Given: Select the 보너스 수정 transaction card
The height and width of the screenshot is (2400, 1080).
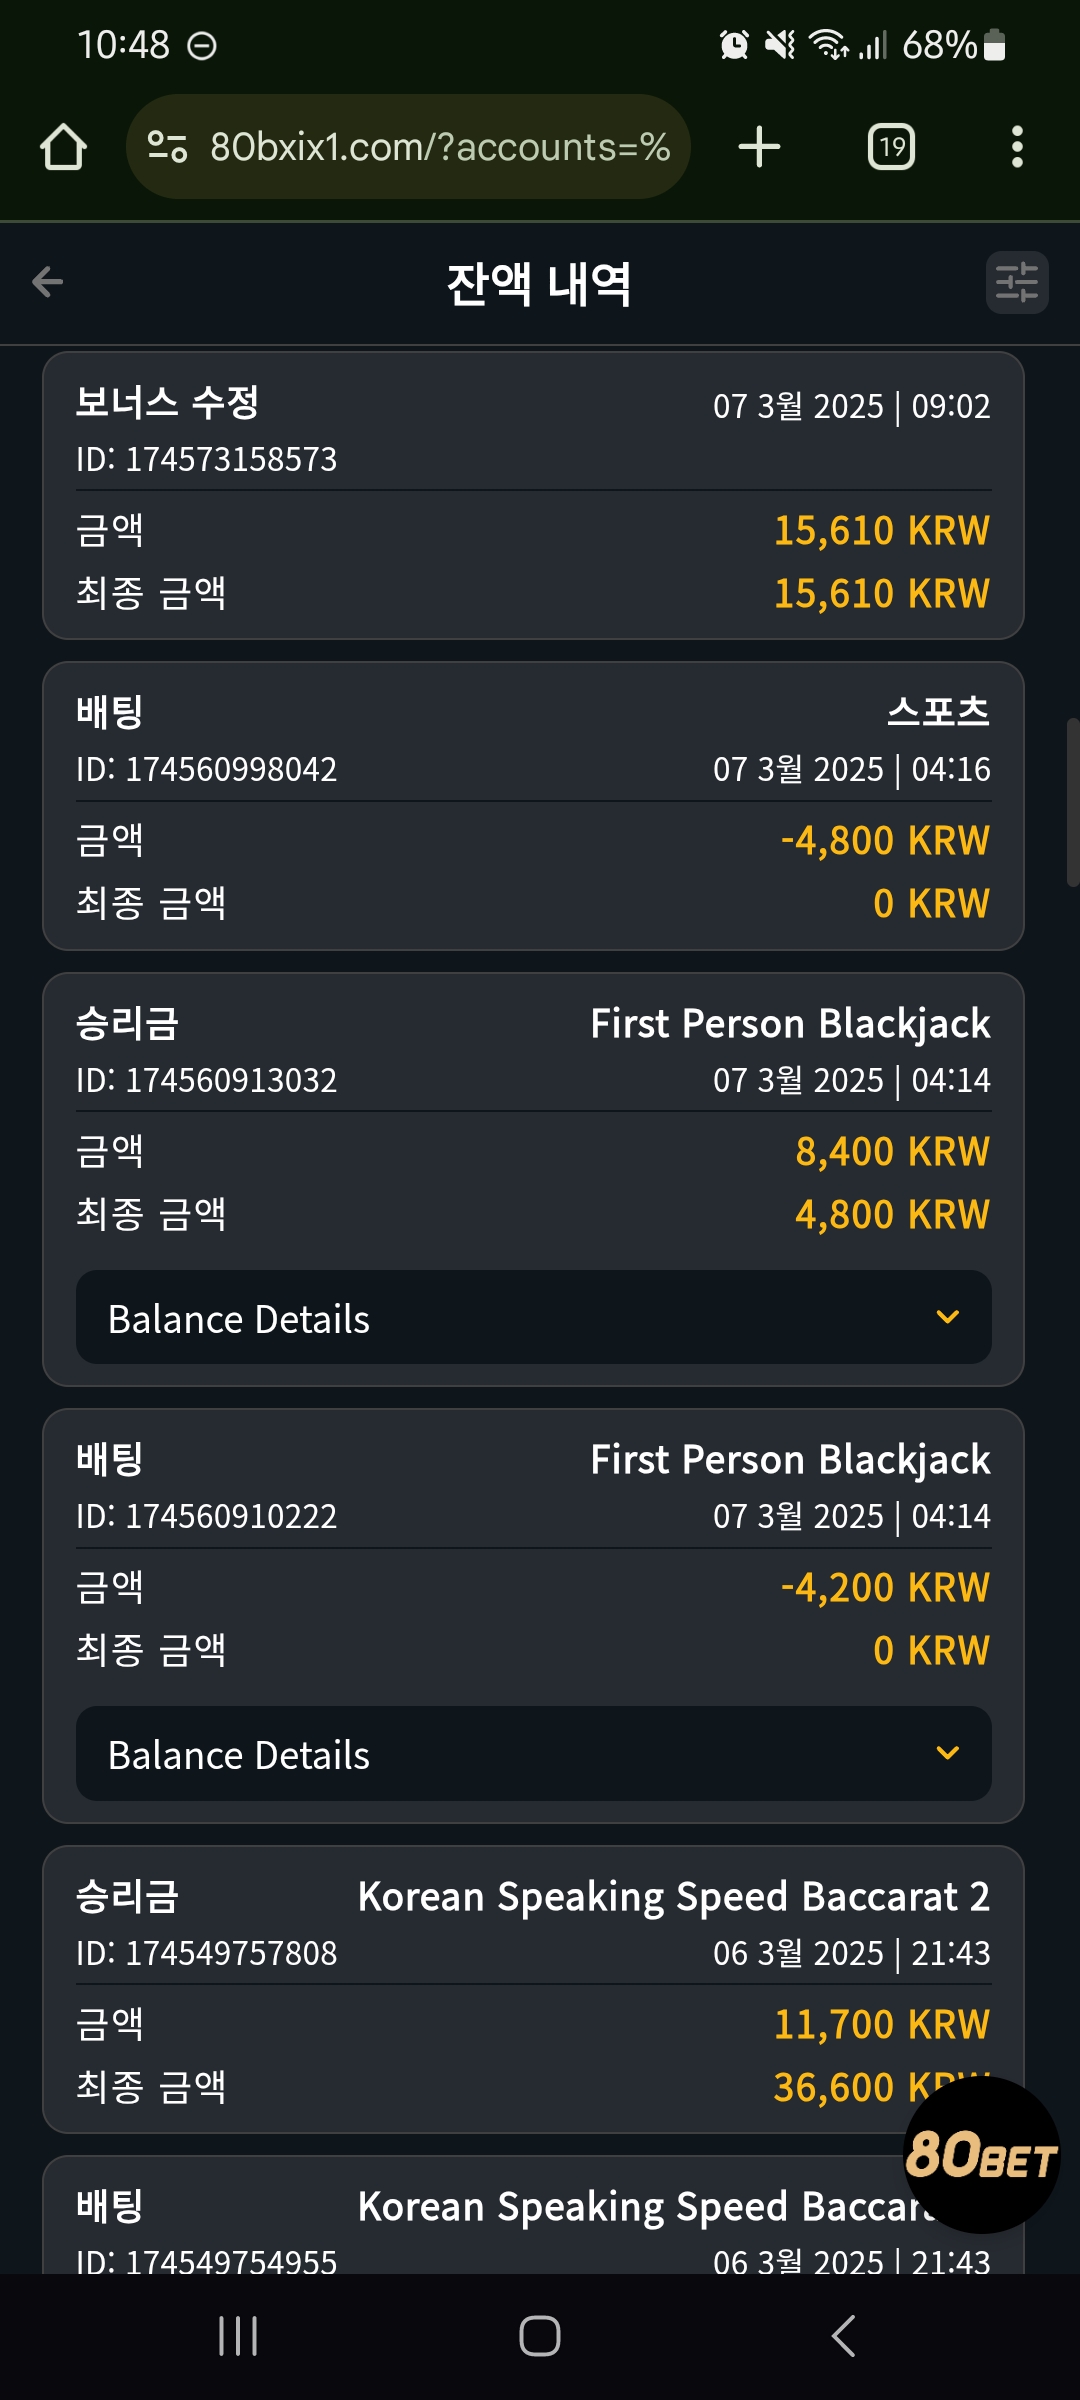Looking at the screenshot, I should click(x=534, y=496).
